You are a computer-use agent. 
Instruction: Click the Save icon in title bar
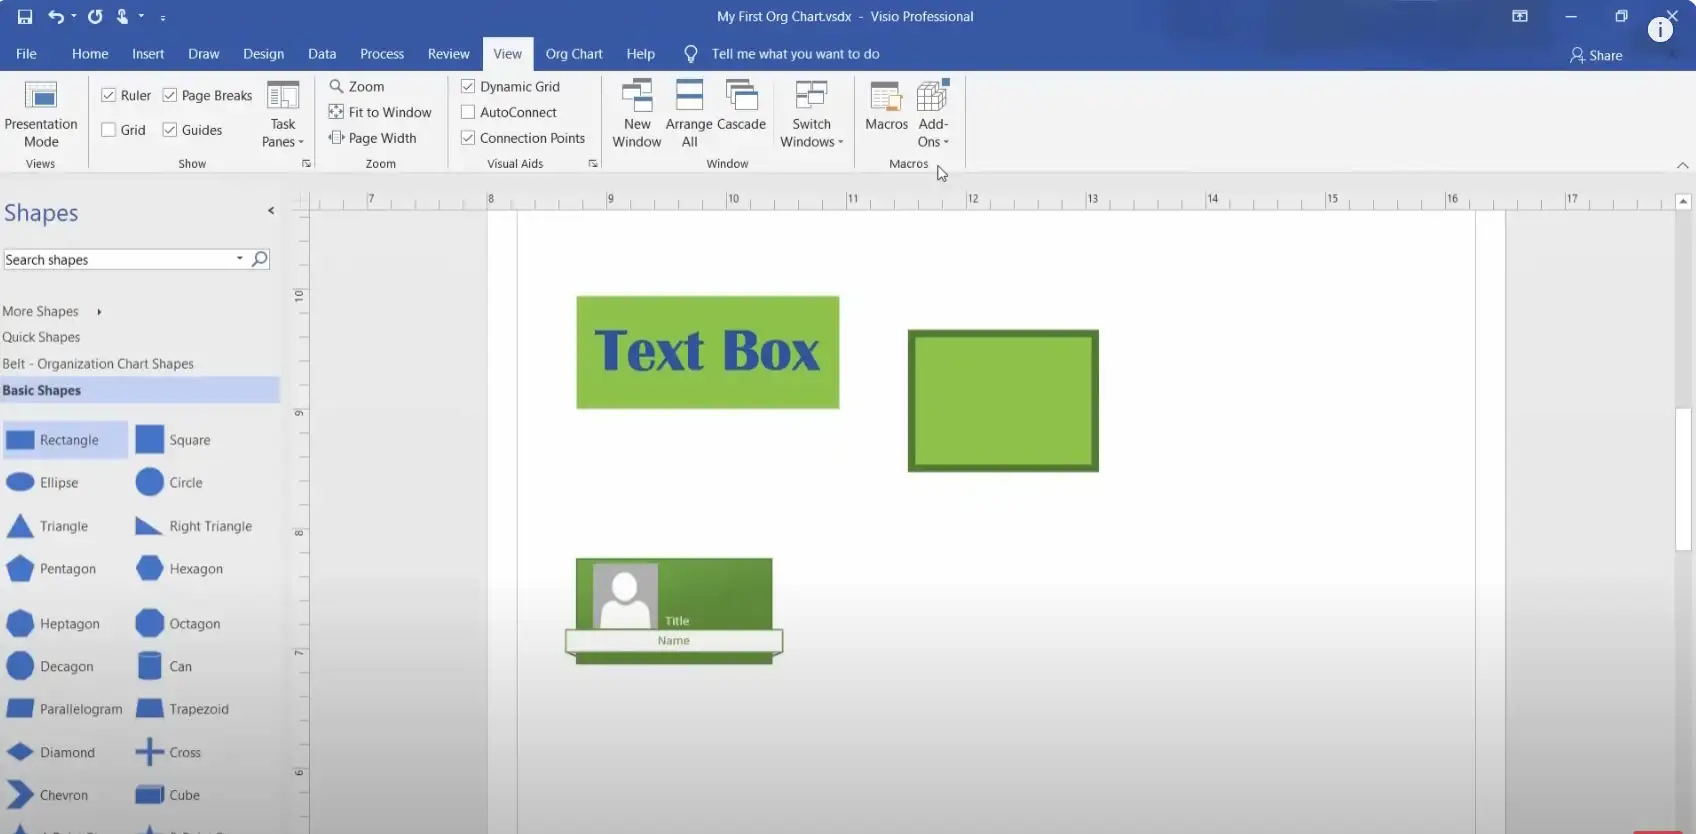(x=25, y=17)
